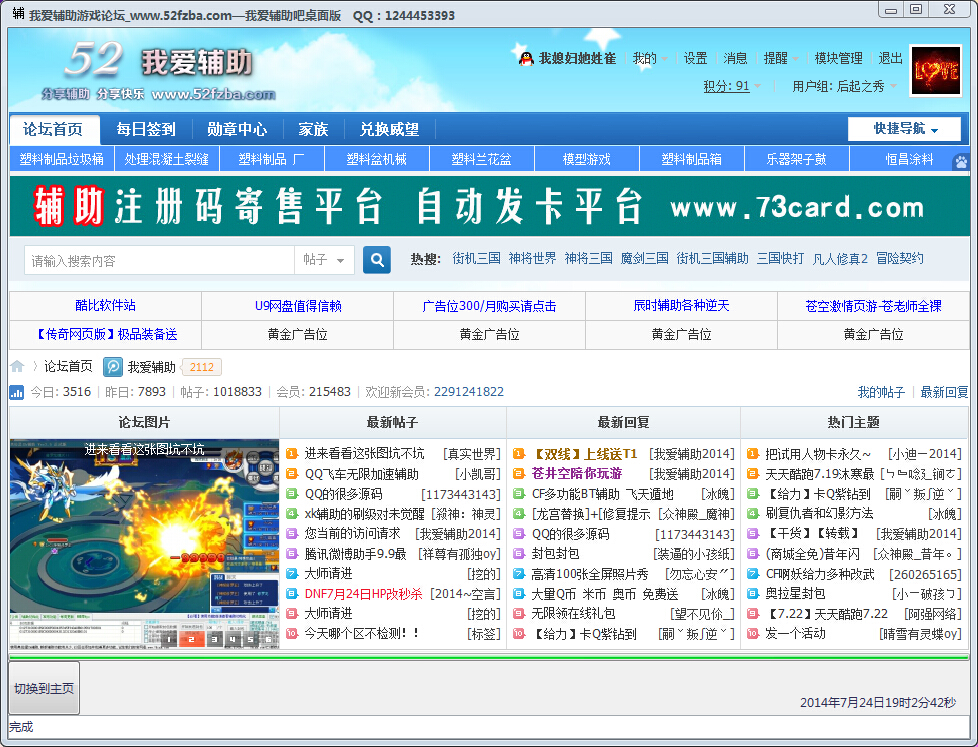
Task: Open 我的帖子 link
Action: (x=881, y=392)
